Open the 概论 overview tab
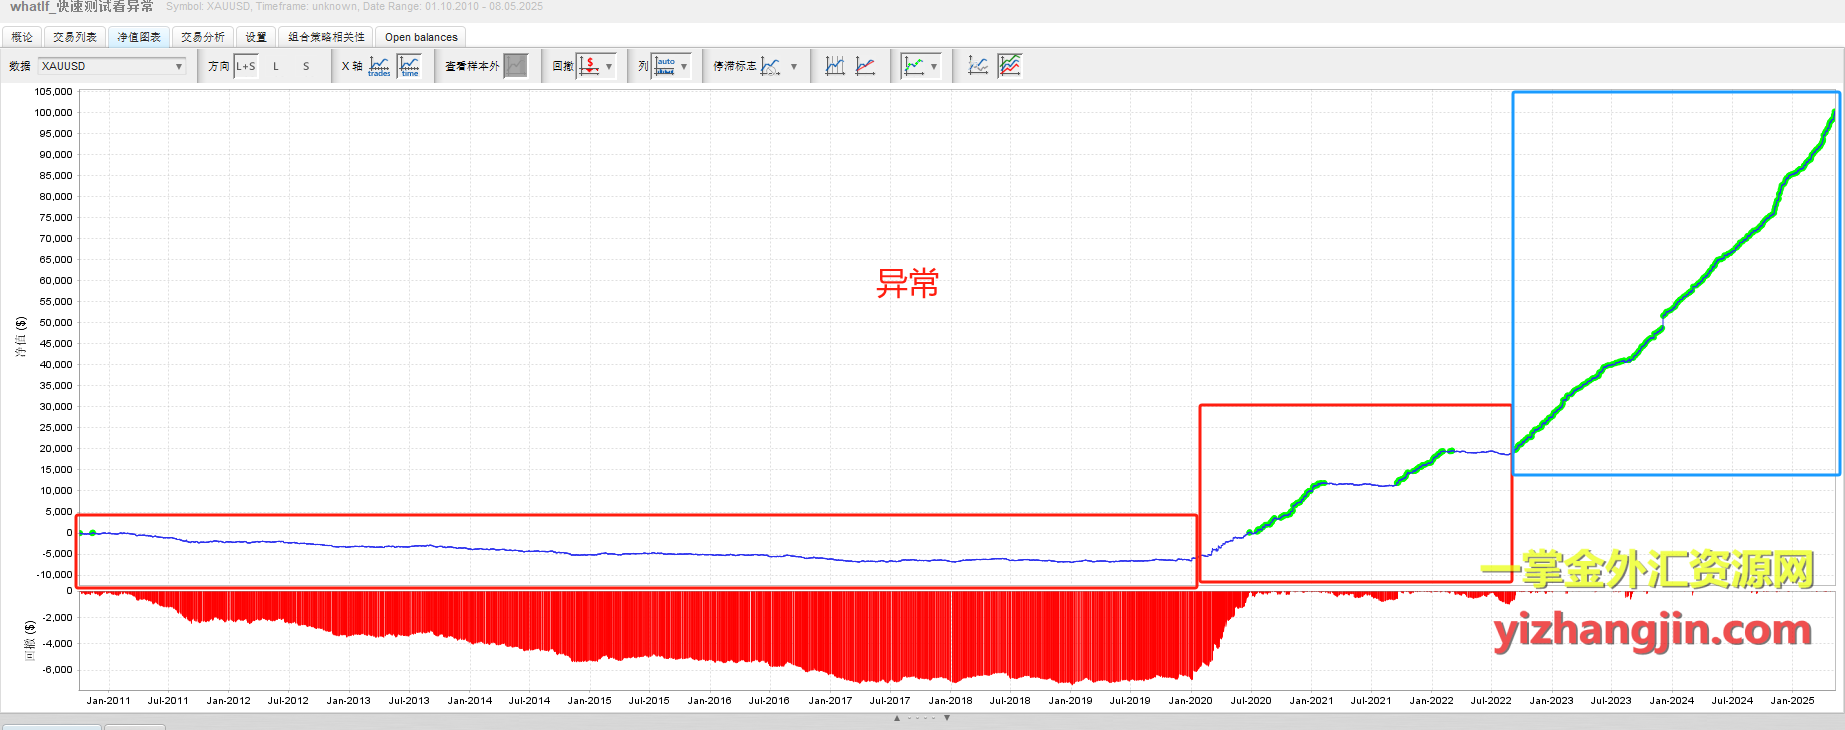1845x730 pixels. [x=22, y=37]
